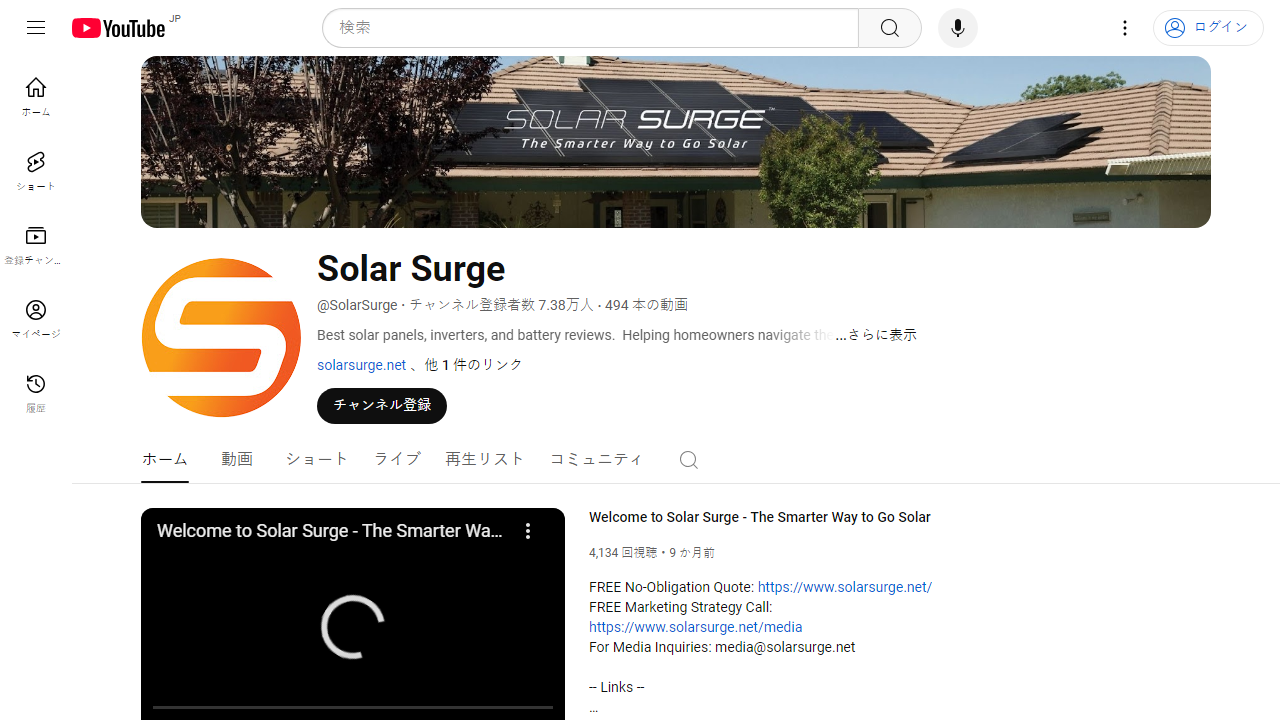Click the 494 本の動画 video count
The height and width of the screenshot is (720, 1280).
point(646,305)
